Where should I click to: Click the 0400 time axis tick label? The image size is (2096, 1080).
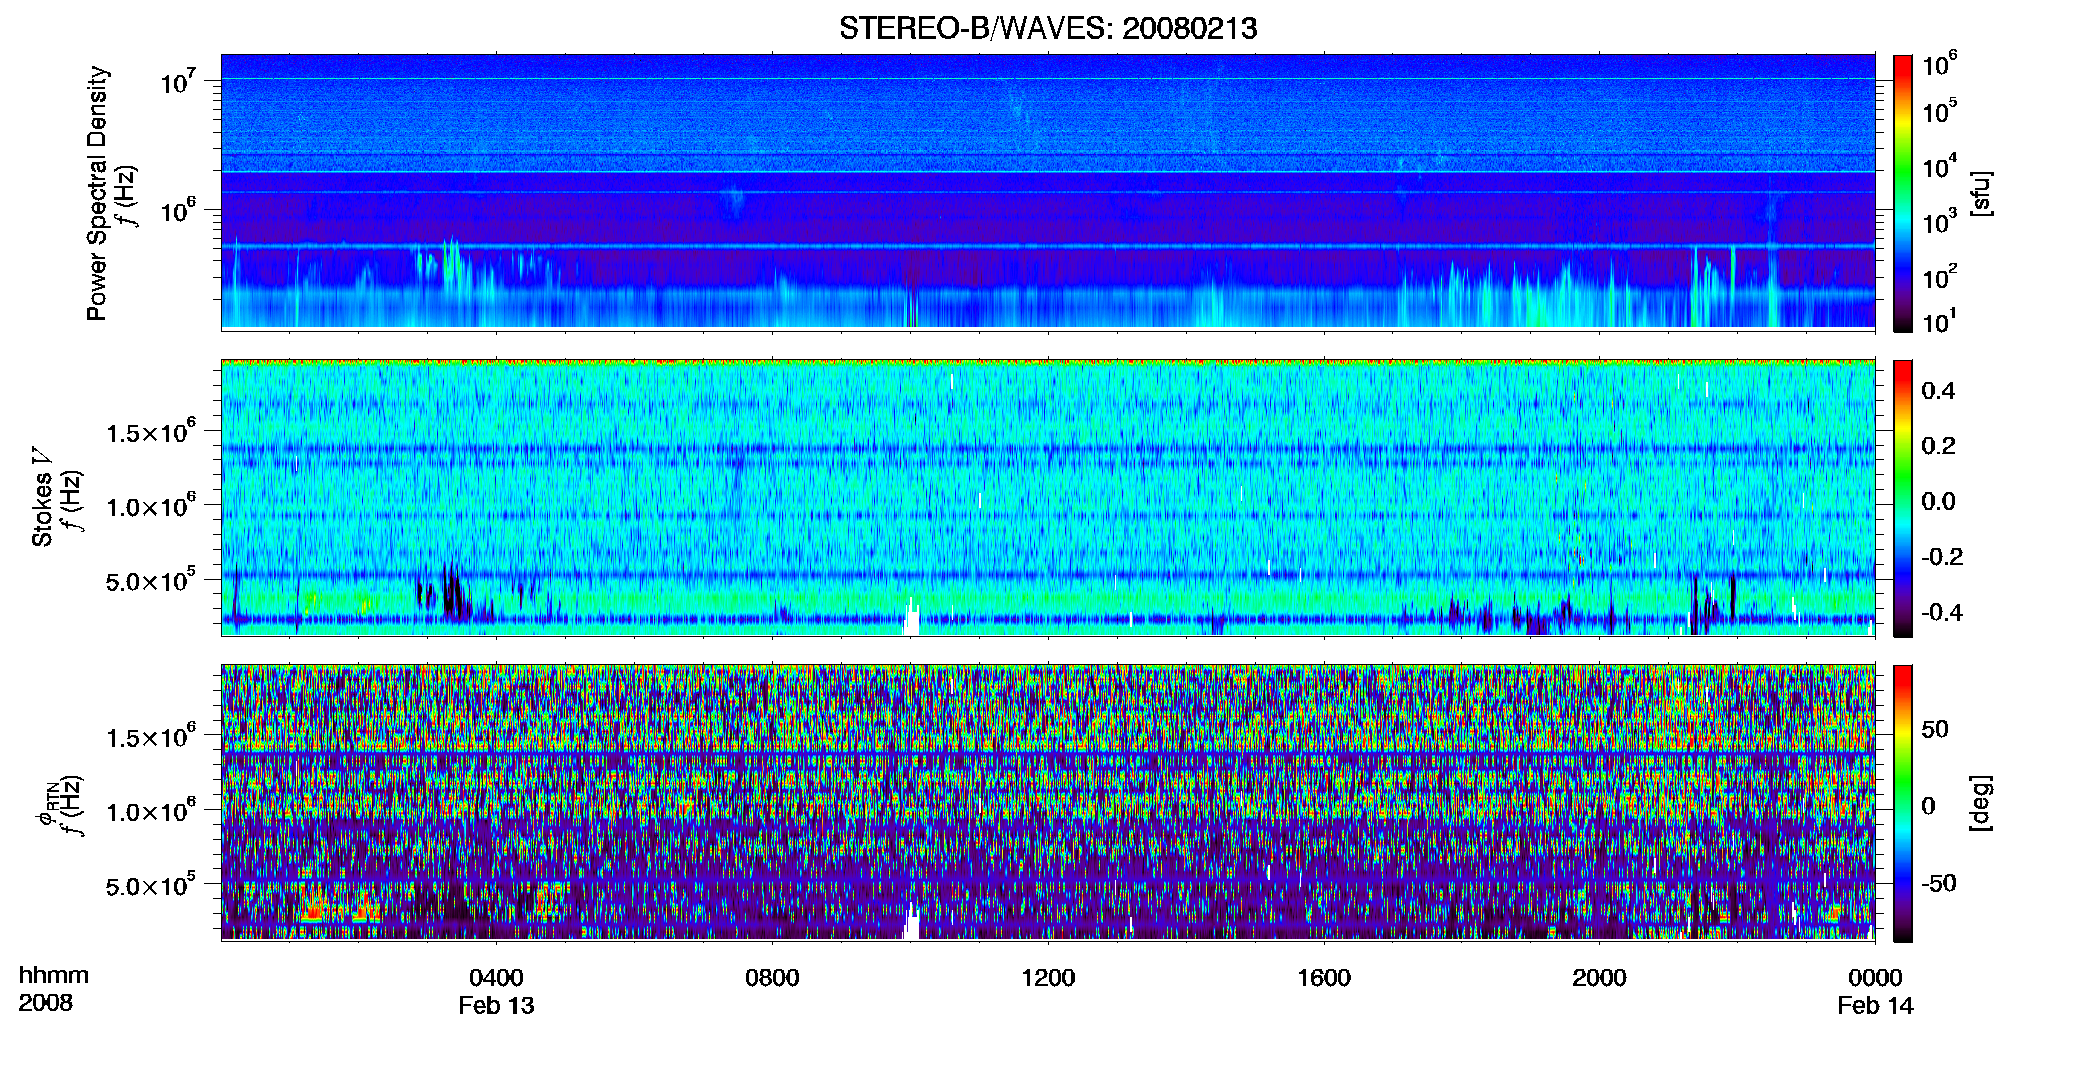coord(496,978)
